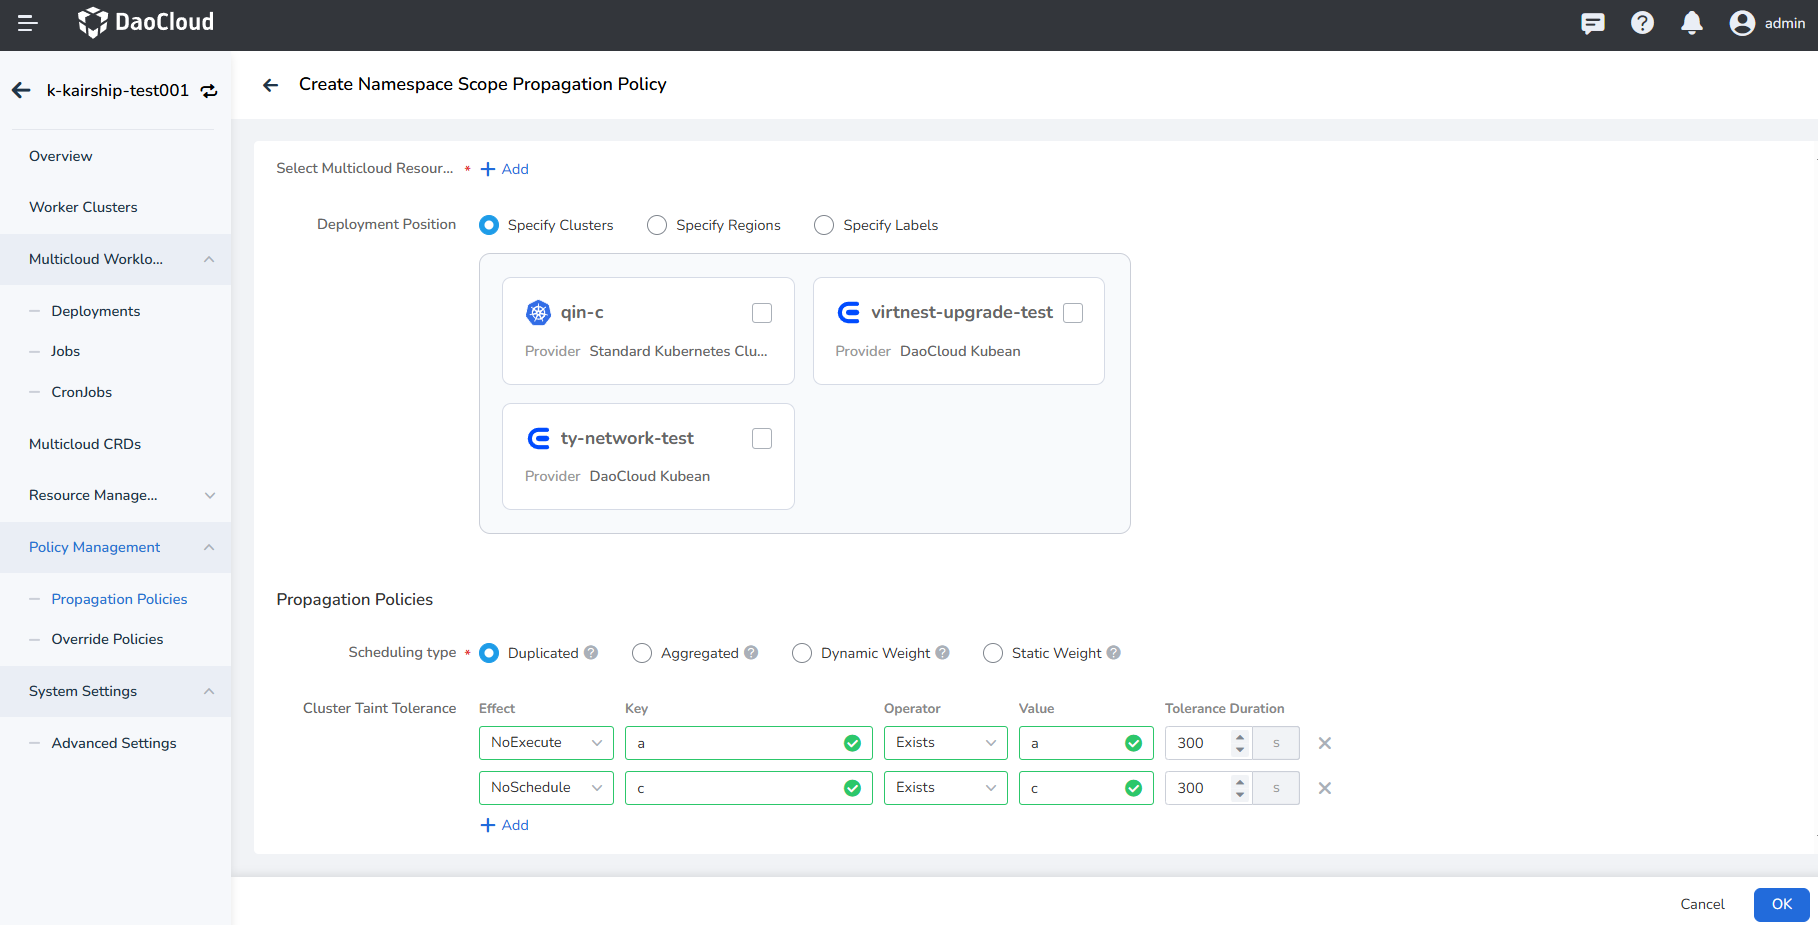1818x925 pixels.
Task: Choose the Specify Regions radio option
Action: point(657,225)
